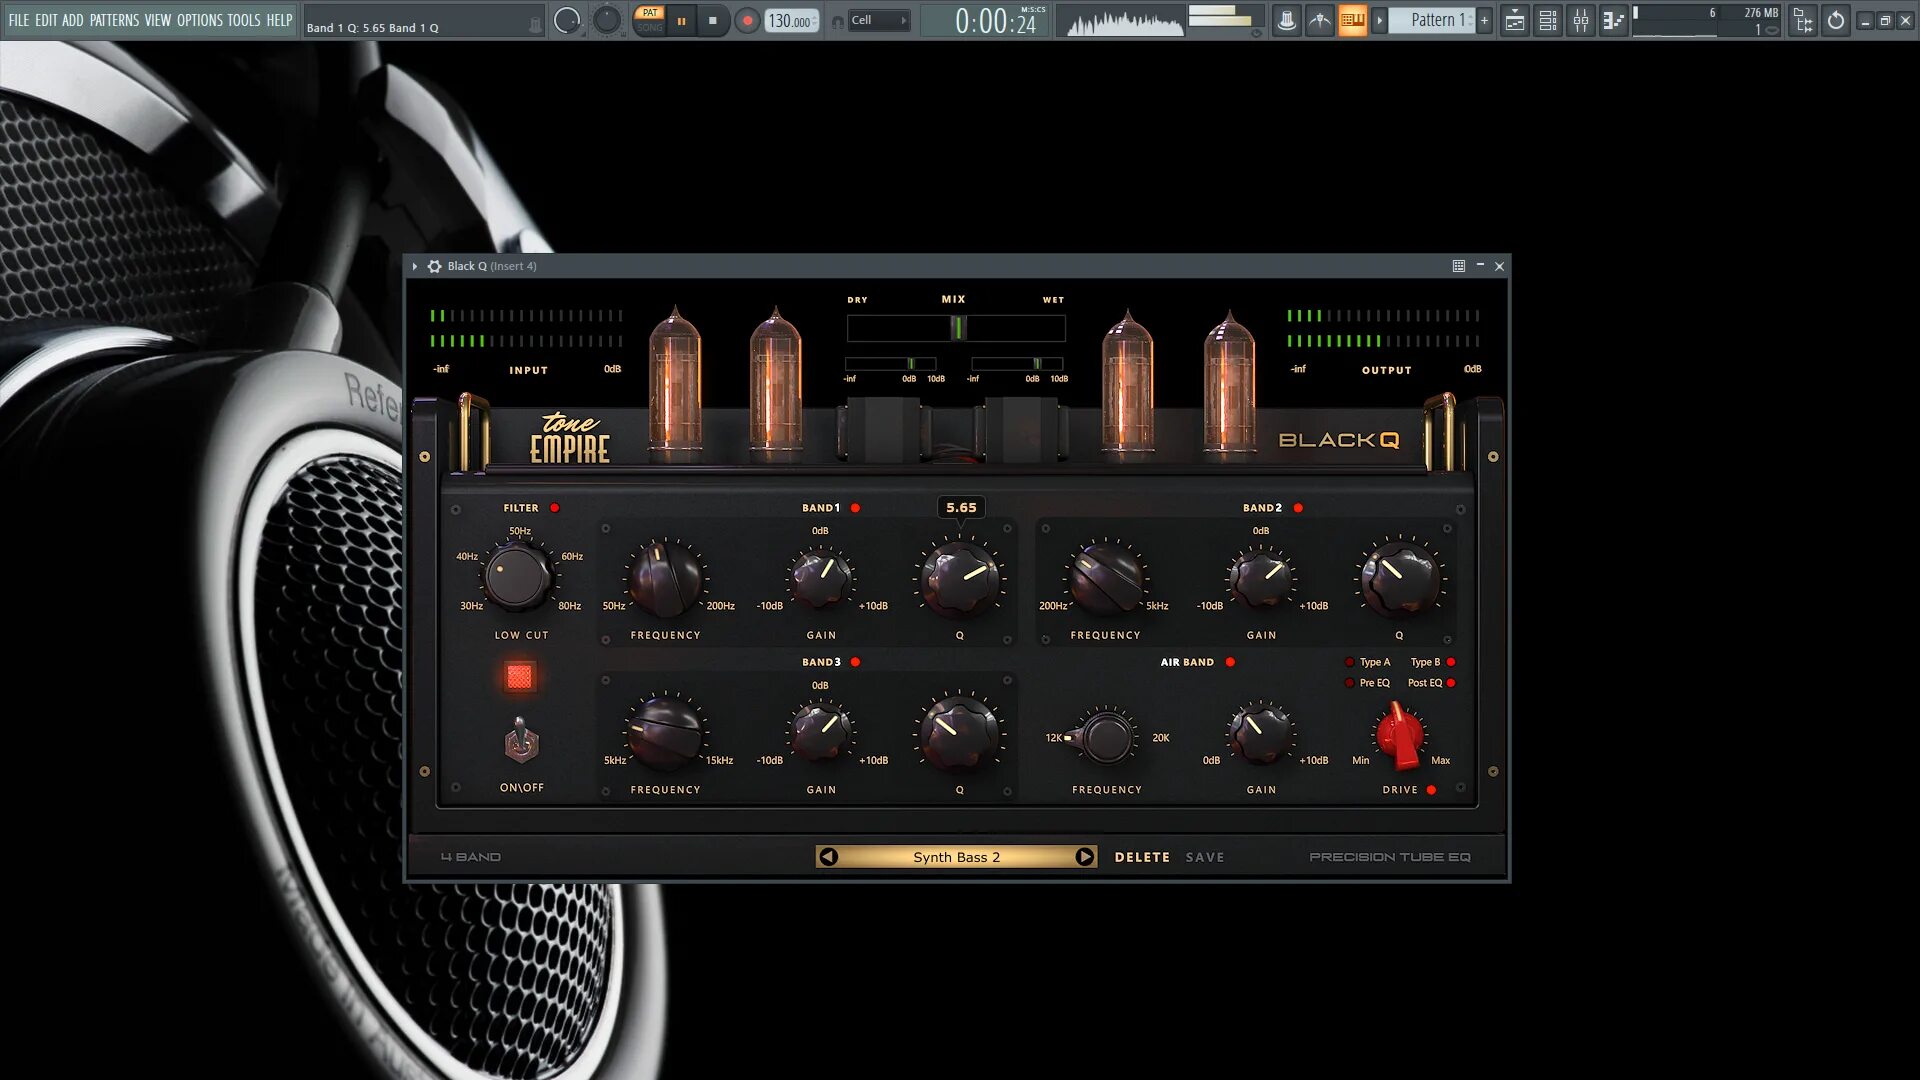The image size is (1920, 1080).
Task: Select previous preset arrow before Synth Bass 2
Action: coord(828,857)
